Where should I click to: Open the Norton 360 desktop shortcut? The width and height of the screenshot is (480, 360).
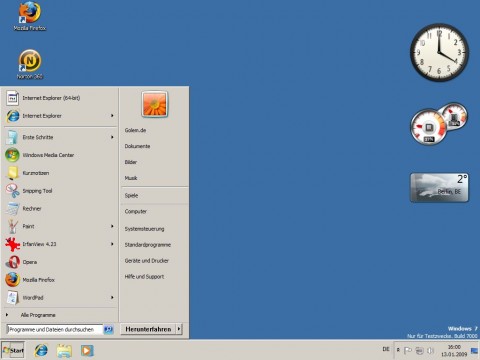coord(30,64)
